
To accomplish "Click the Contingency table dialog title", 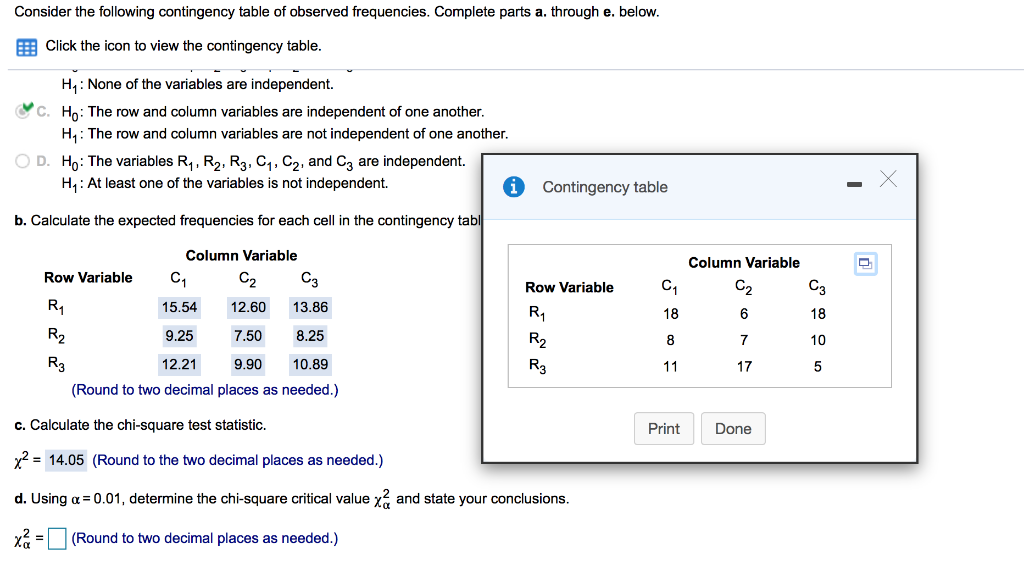I will pos(605,187).
